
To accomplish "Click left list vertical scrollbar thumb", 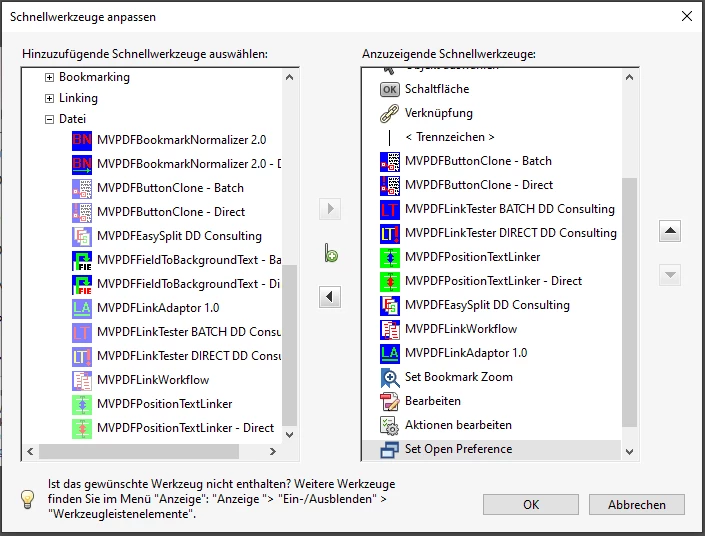I will tap(290, 345).
